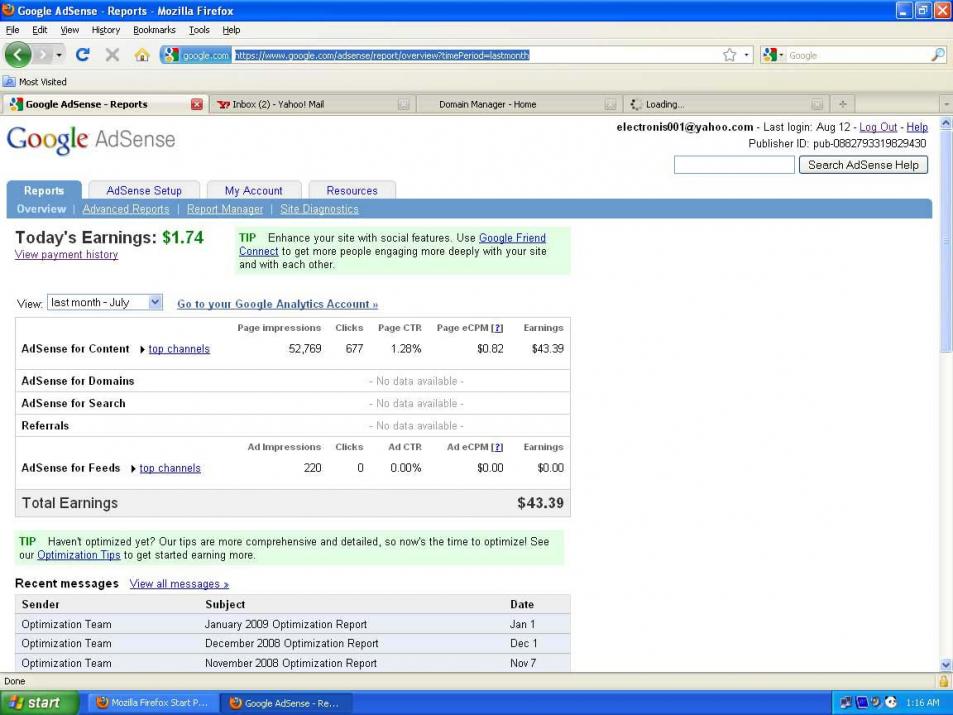953x715 pixels.
Task: Reload the page with the refresh icon
Action: (83, 55)
